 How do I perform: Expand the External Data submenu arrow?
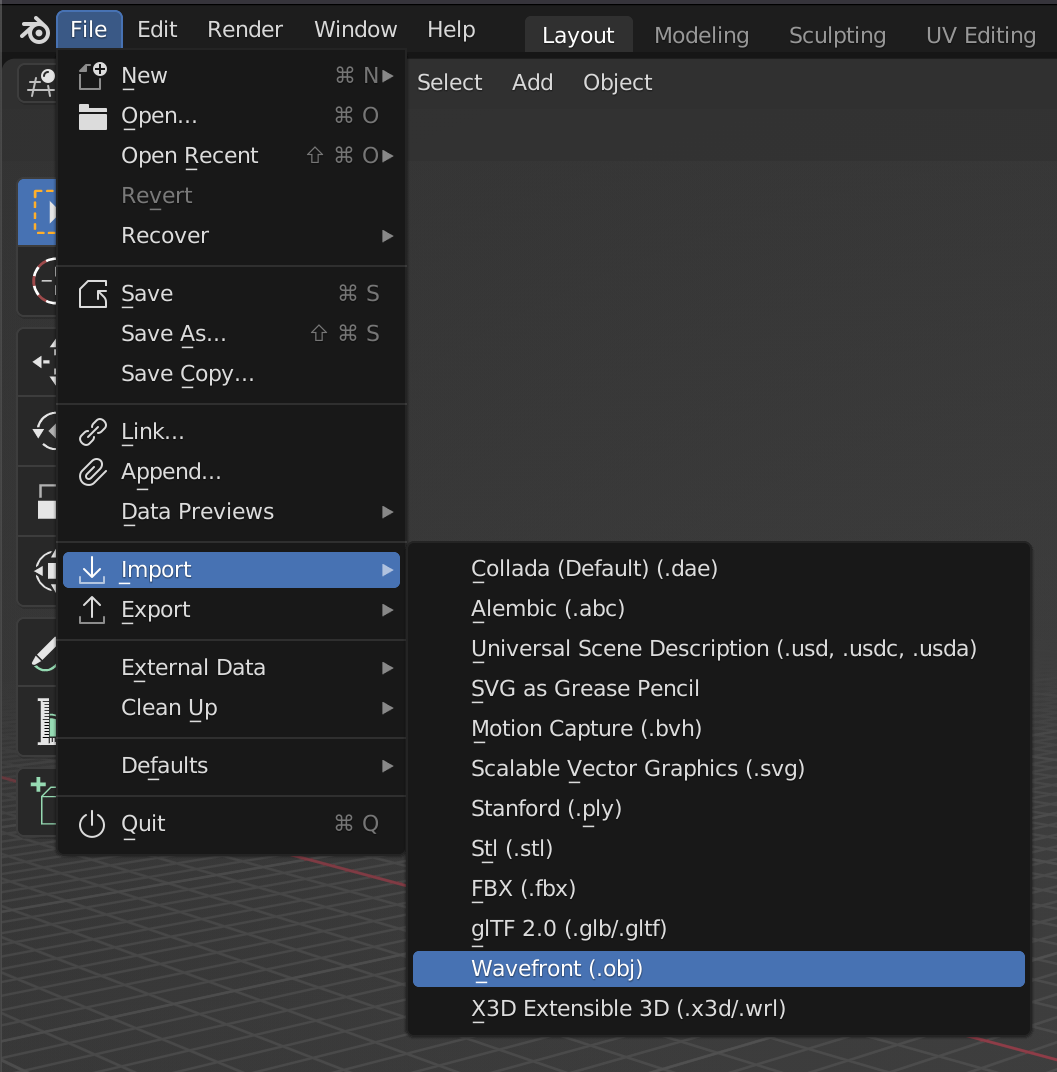click(388, 668)
